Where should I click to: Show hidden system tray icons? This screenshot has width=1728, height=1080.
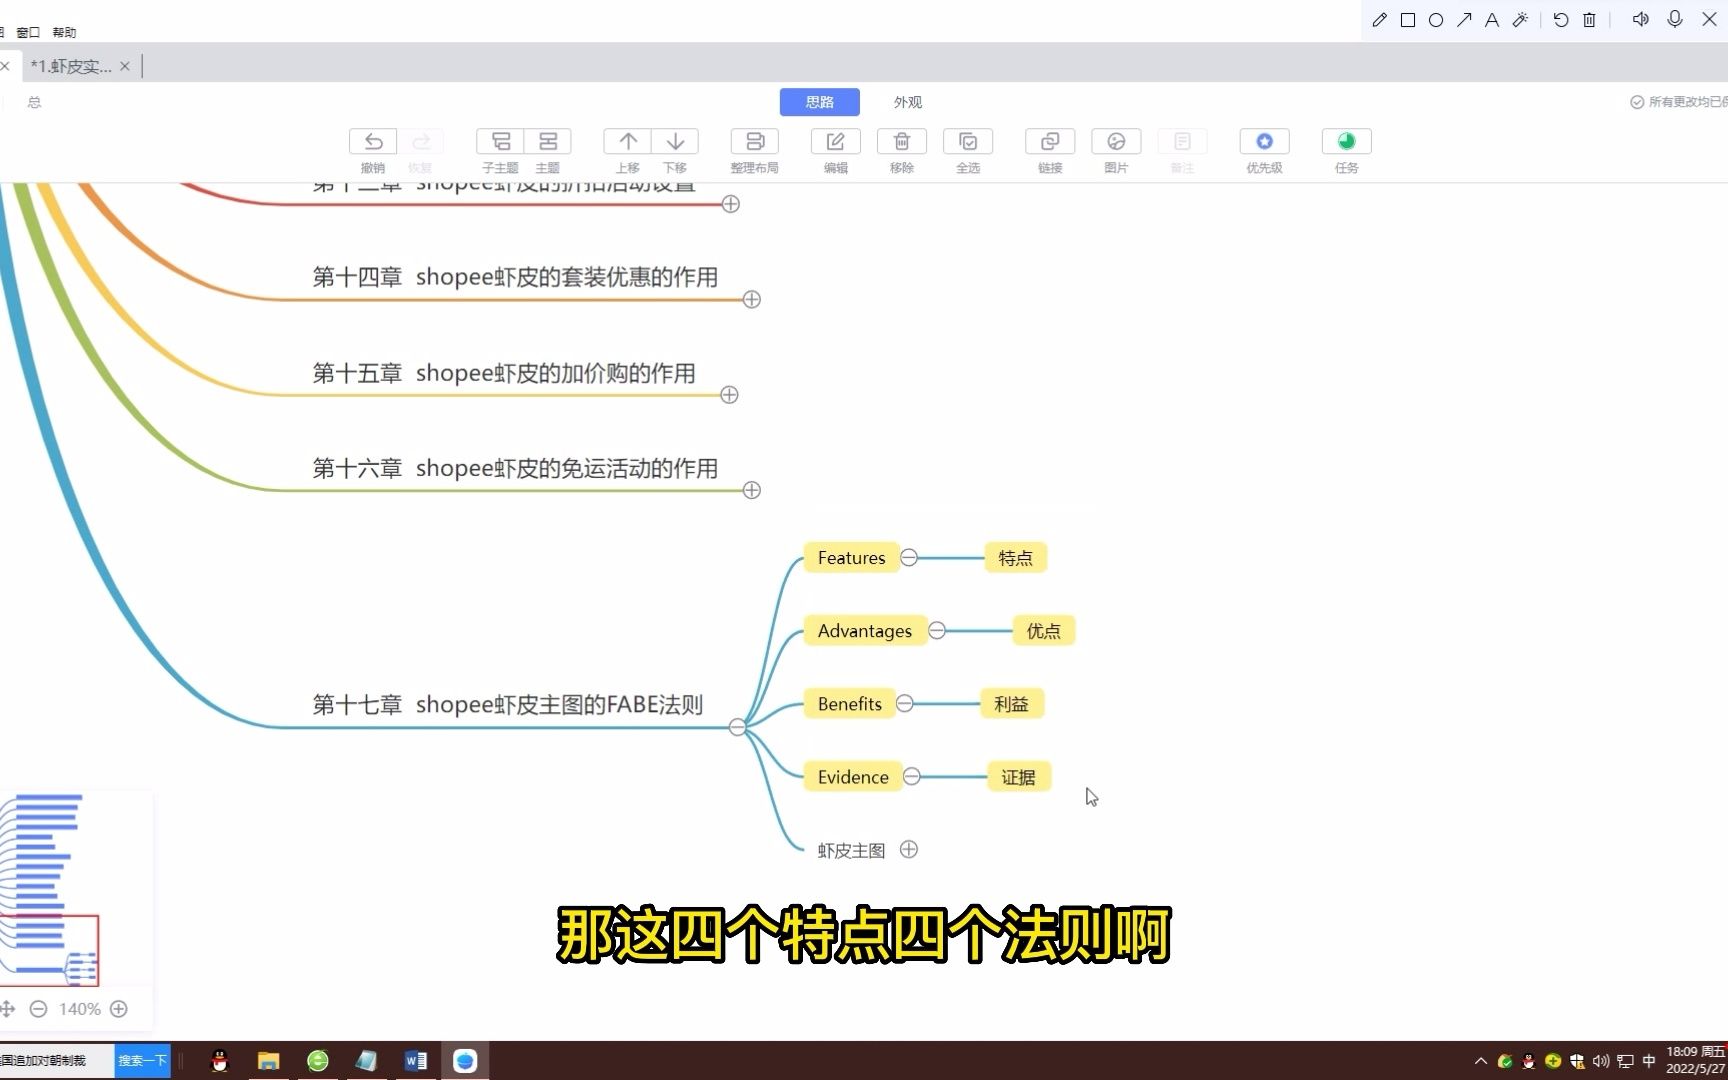(1481, 1061)
